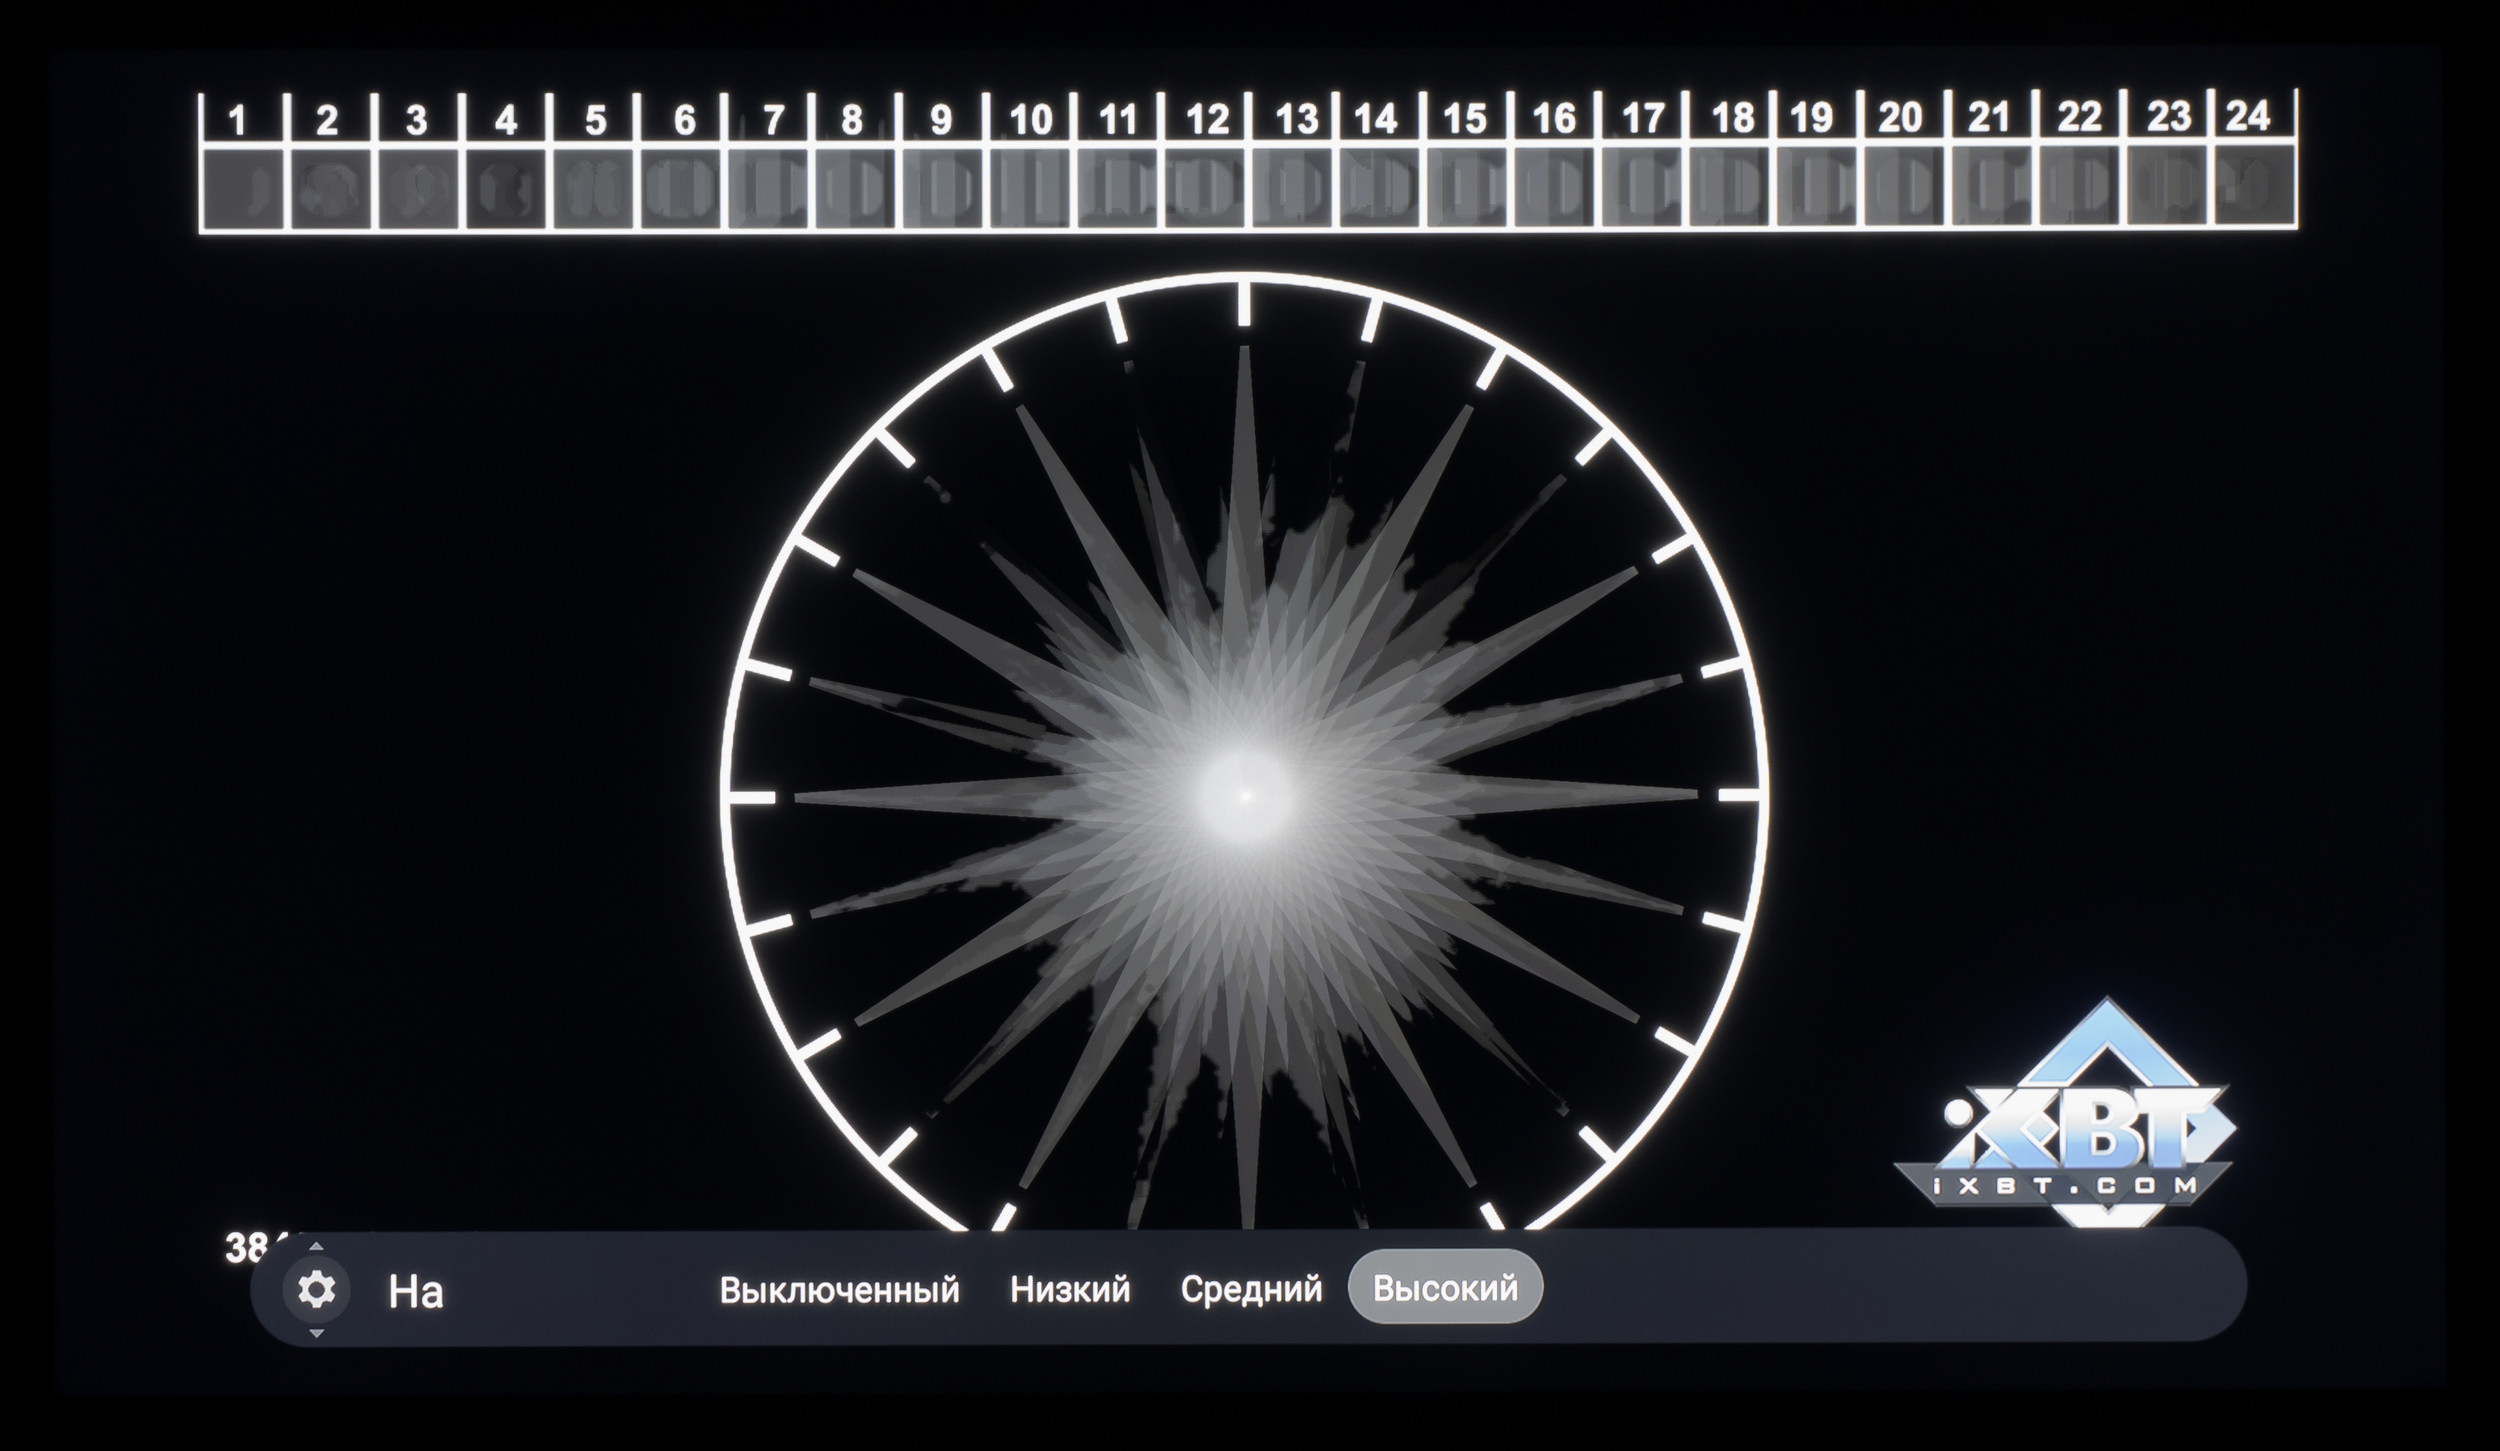Click gray test box under number 4

pos(506,188)
